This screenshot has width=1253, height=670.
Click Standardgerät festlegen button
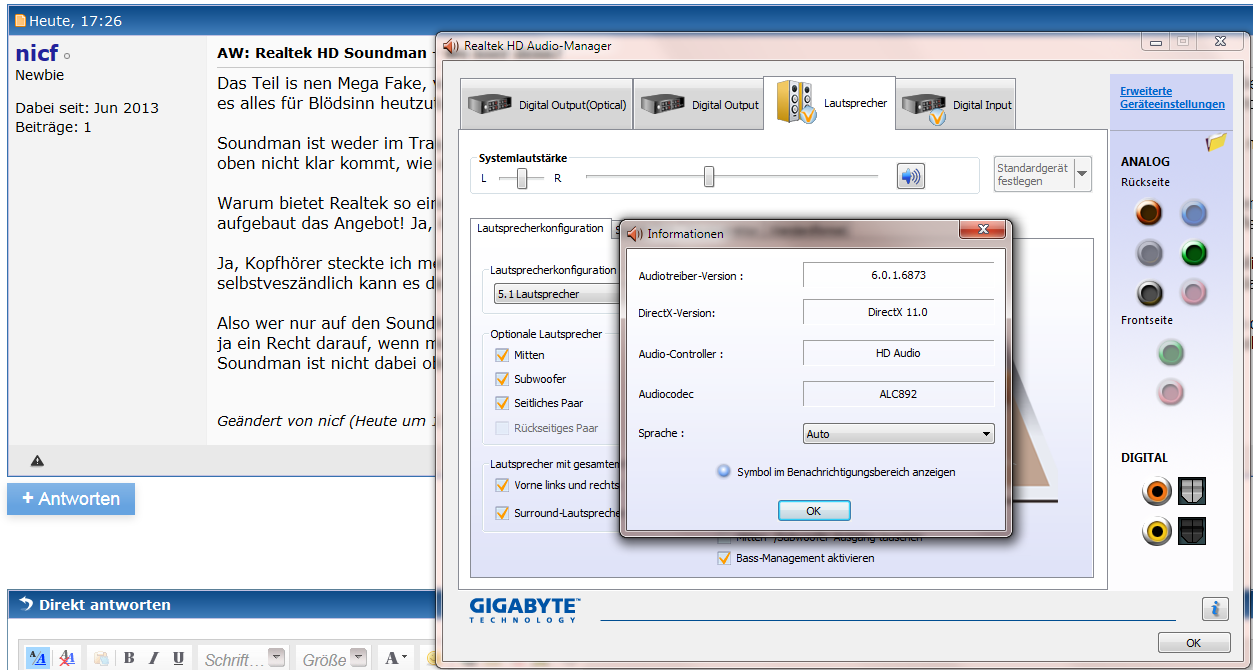click(1034, 174)
